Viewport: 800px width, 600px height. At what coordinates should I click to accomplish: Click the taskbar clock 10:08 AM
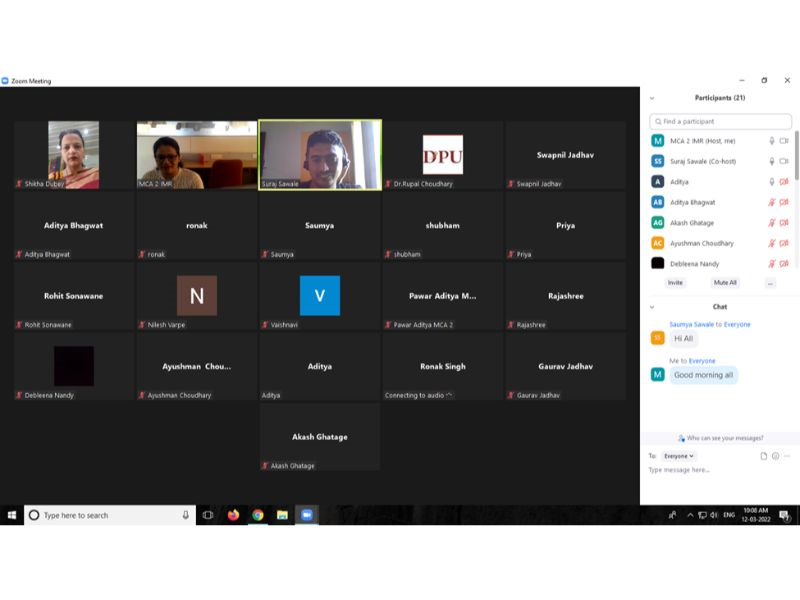coord(756,515)
